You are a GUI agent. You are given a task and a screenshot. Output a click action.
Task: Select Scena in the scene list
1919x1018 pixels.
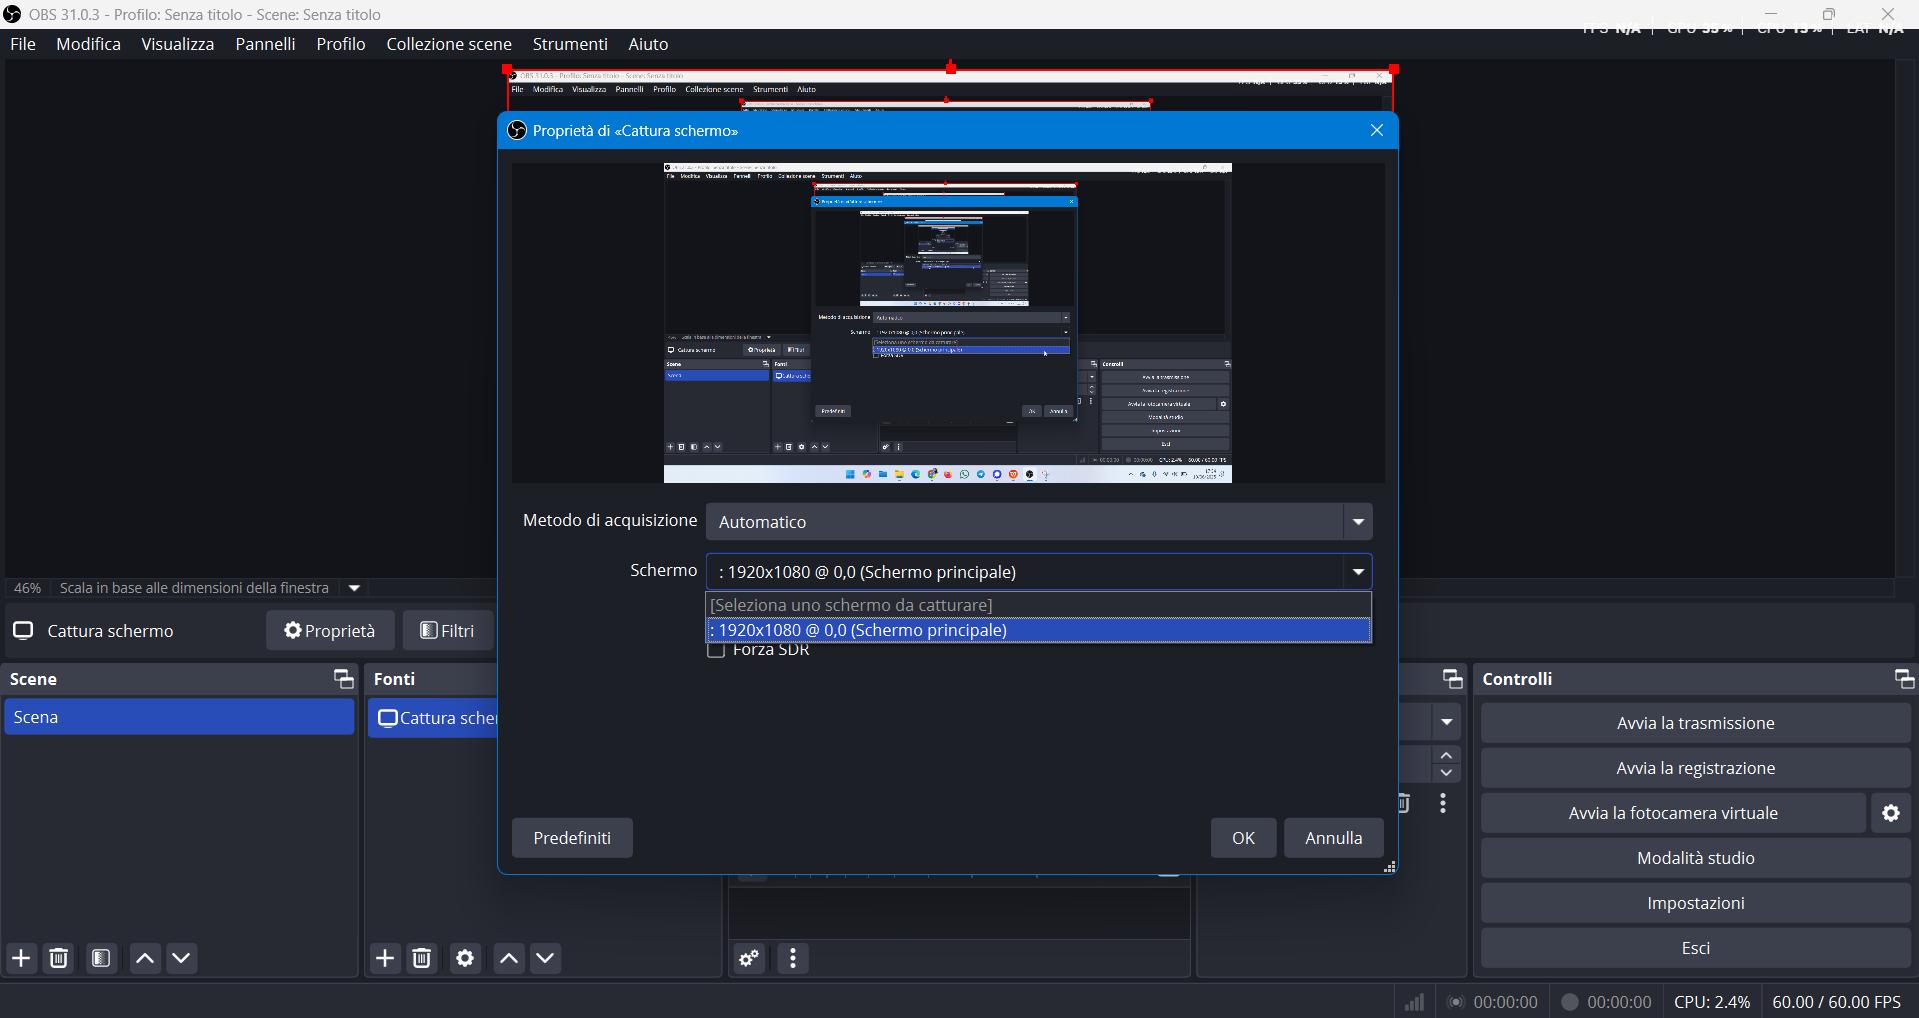tap(180, 717)
